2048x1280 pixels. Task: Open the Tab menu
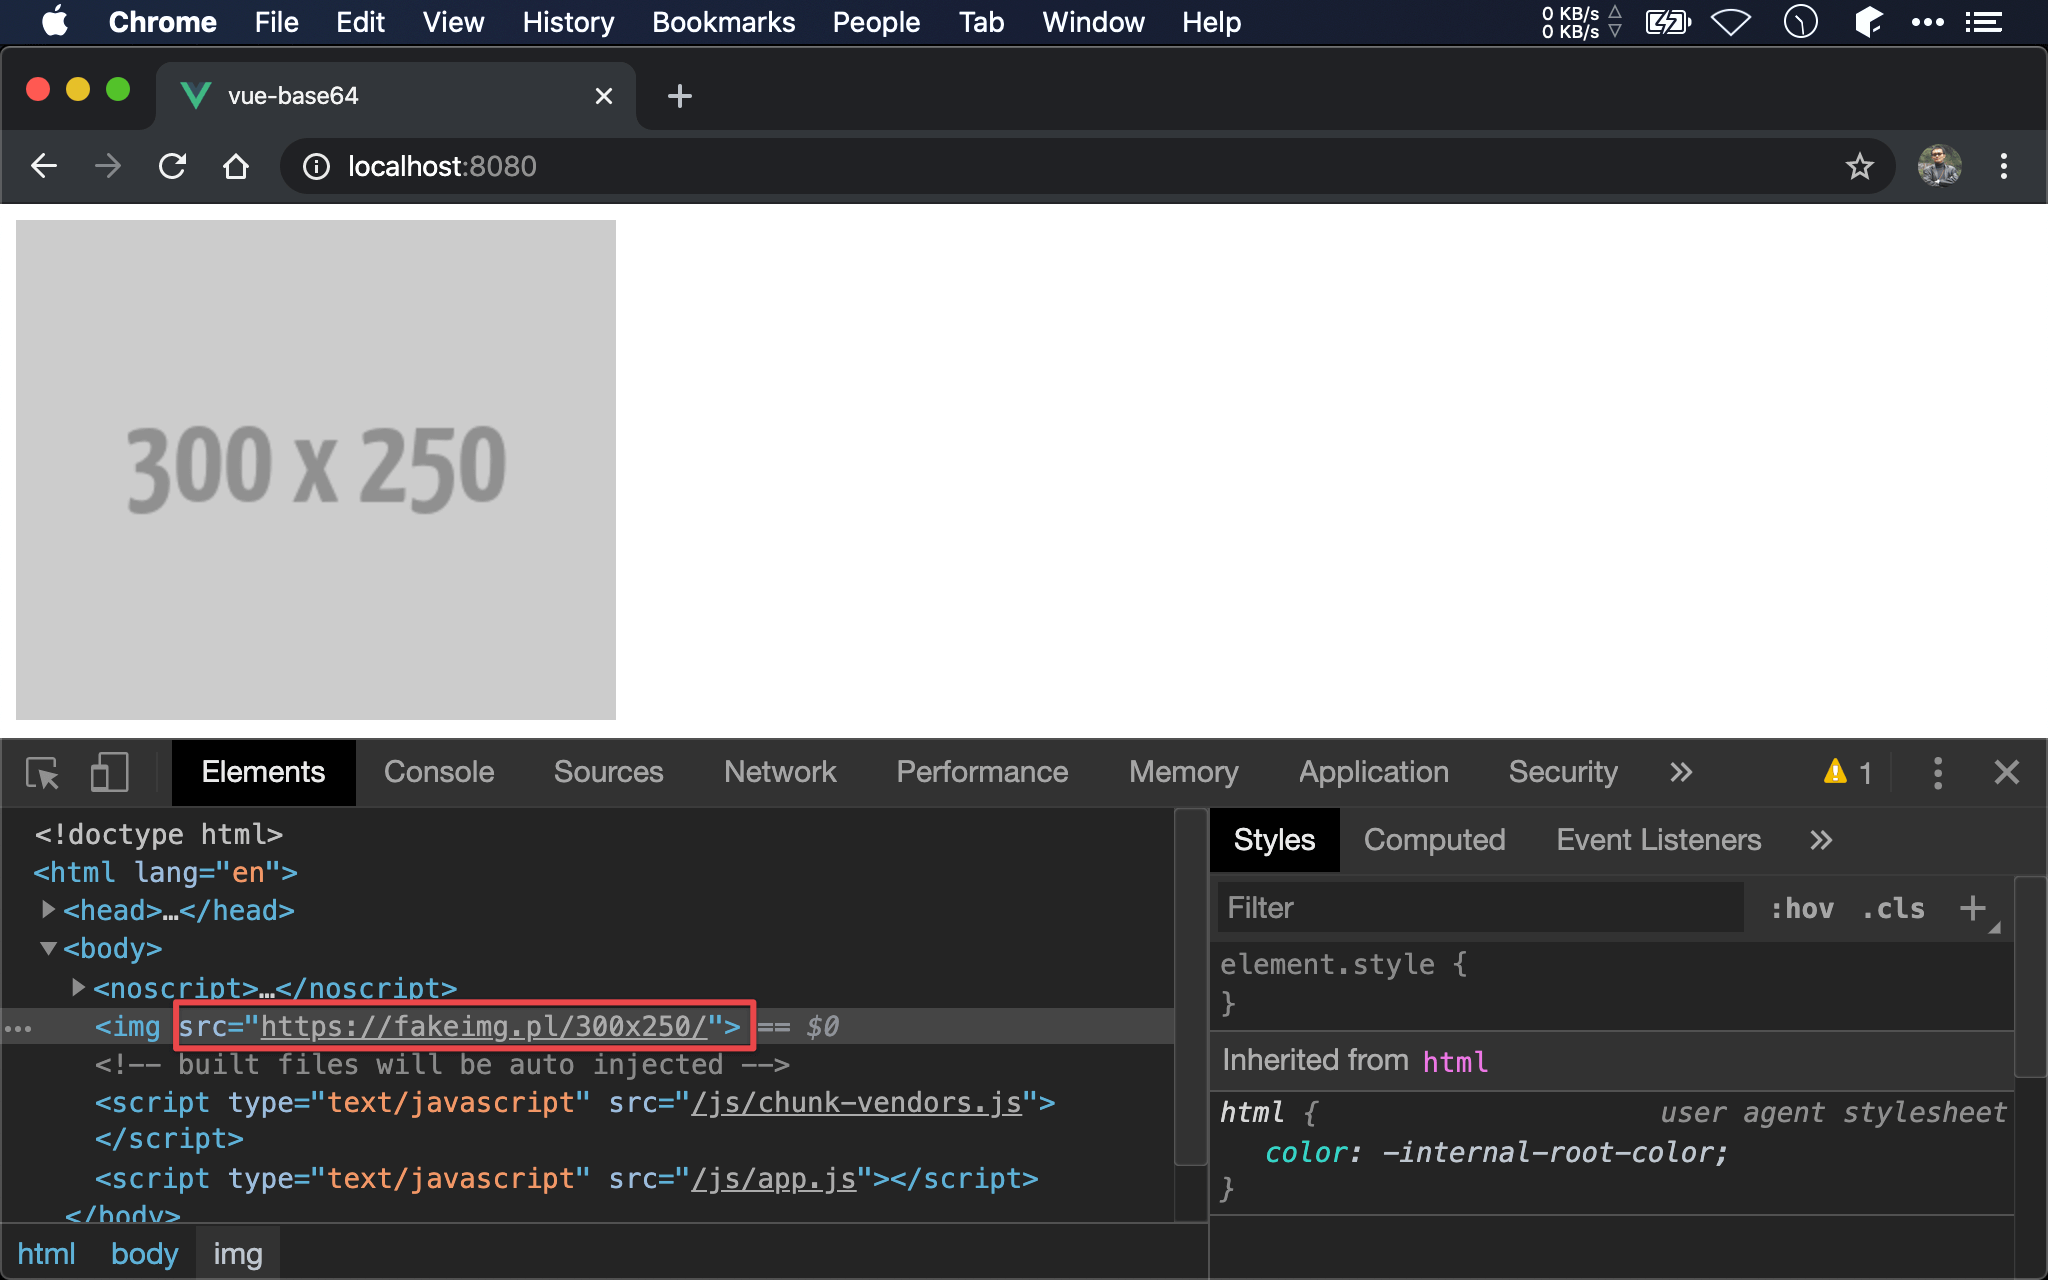[x=981, y=22]
